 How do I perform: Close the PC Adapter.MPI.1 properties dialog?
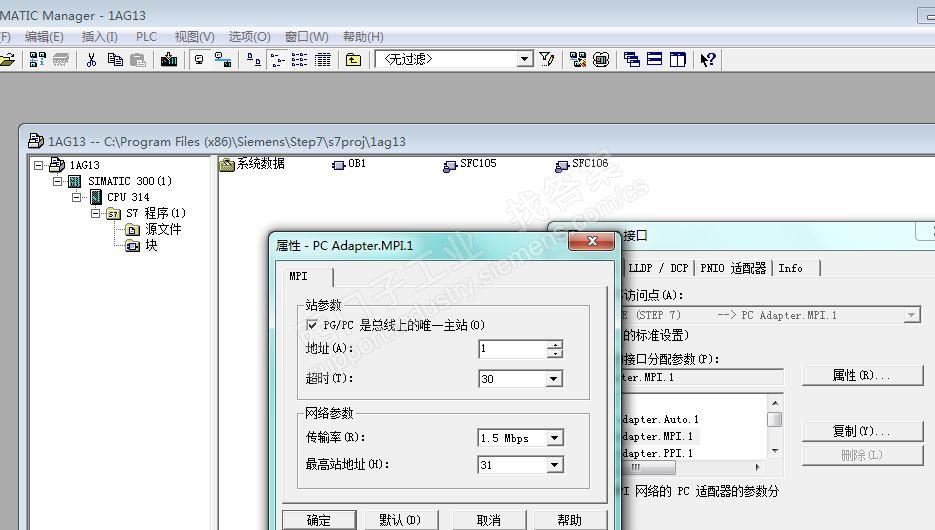592,241
